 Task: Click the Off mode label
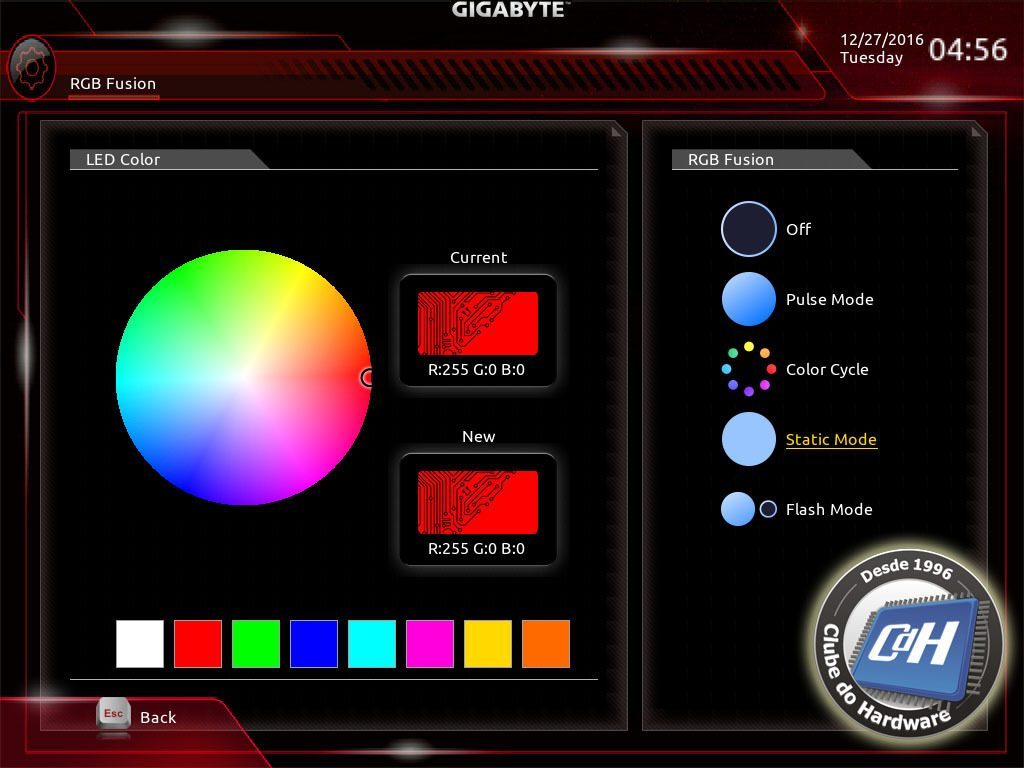(798, 229)
